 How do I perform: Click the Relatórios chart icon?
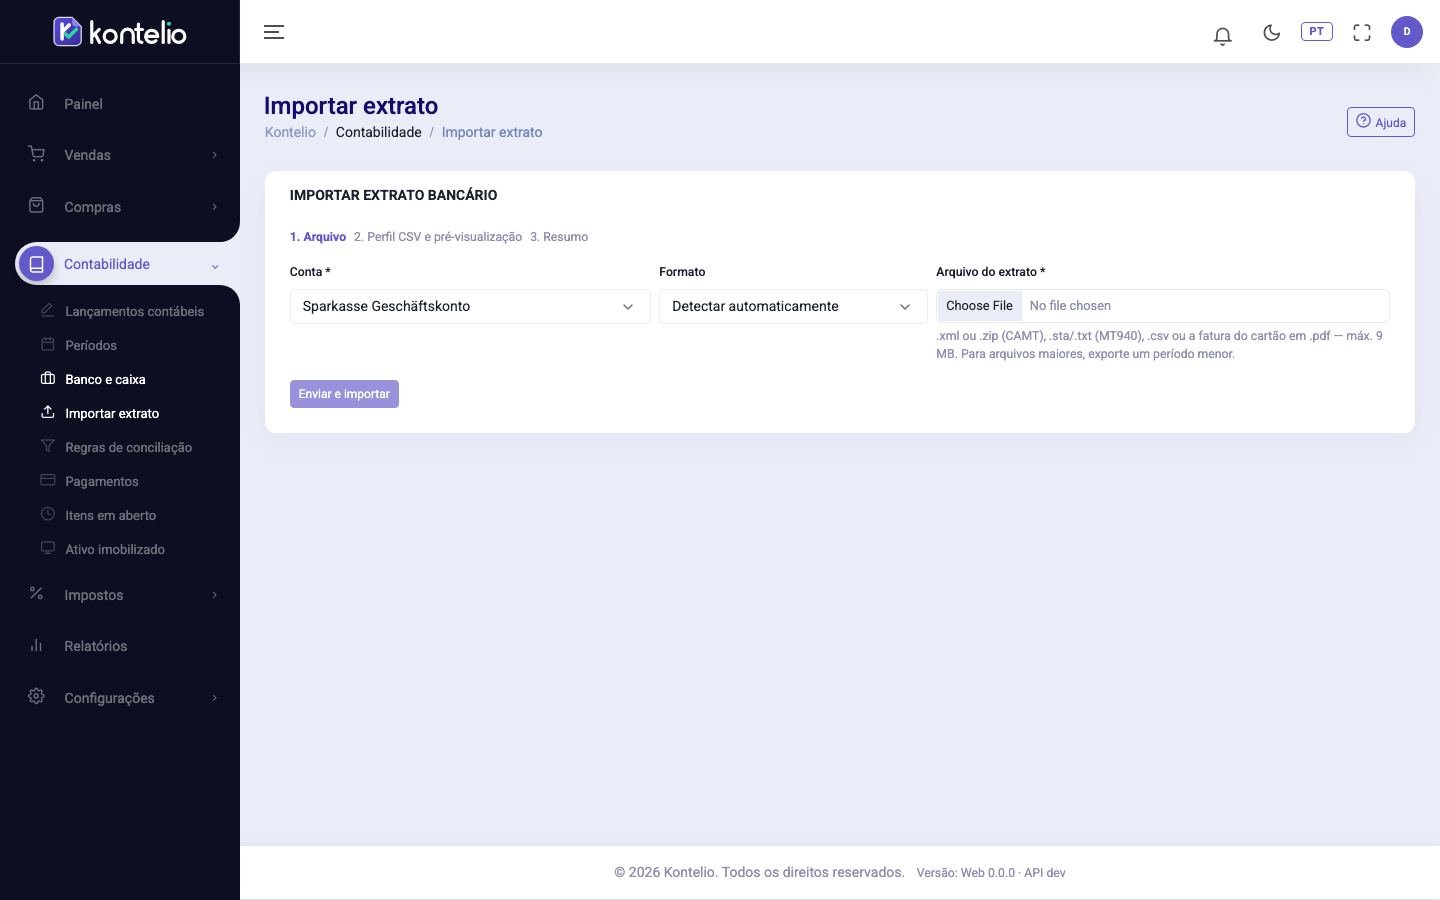point(36,645)
